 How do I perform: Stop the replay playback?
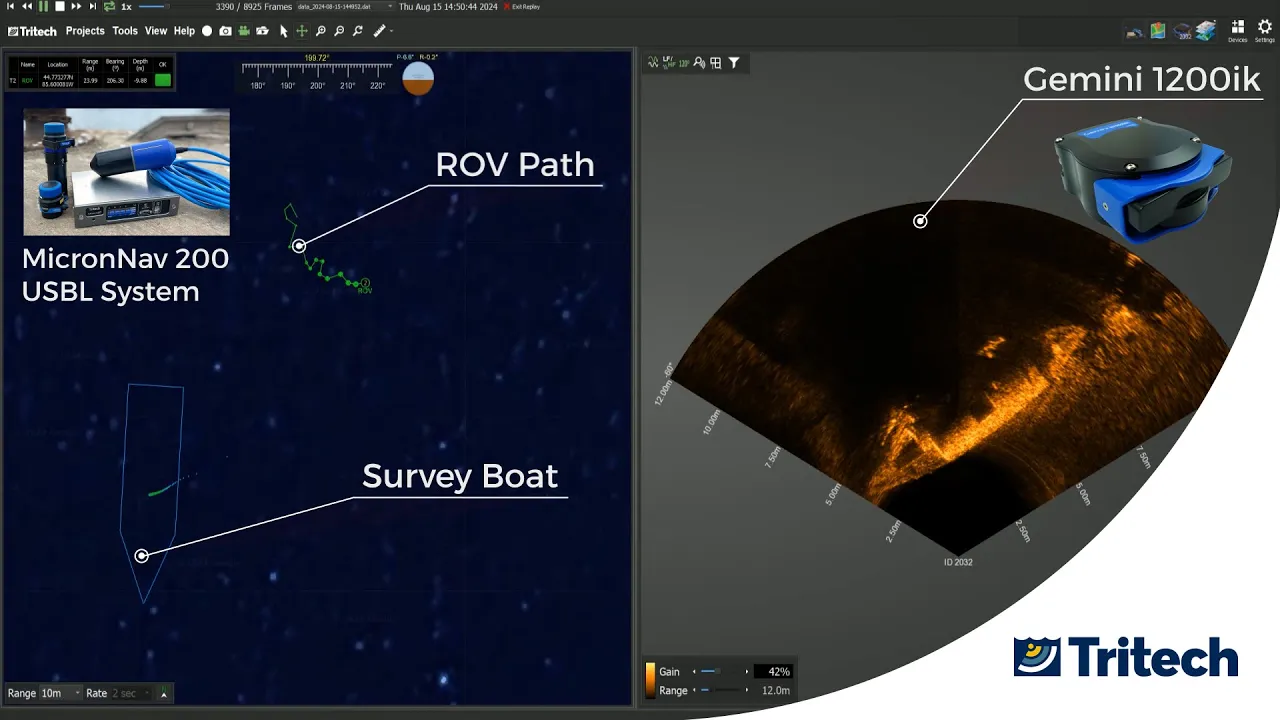pyautogui.click(x=60, y=6)
